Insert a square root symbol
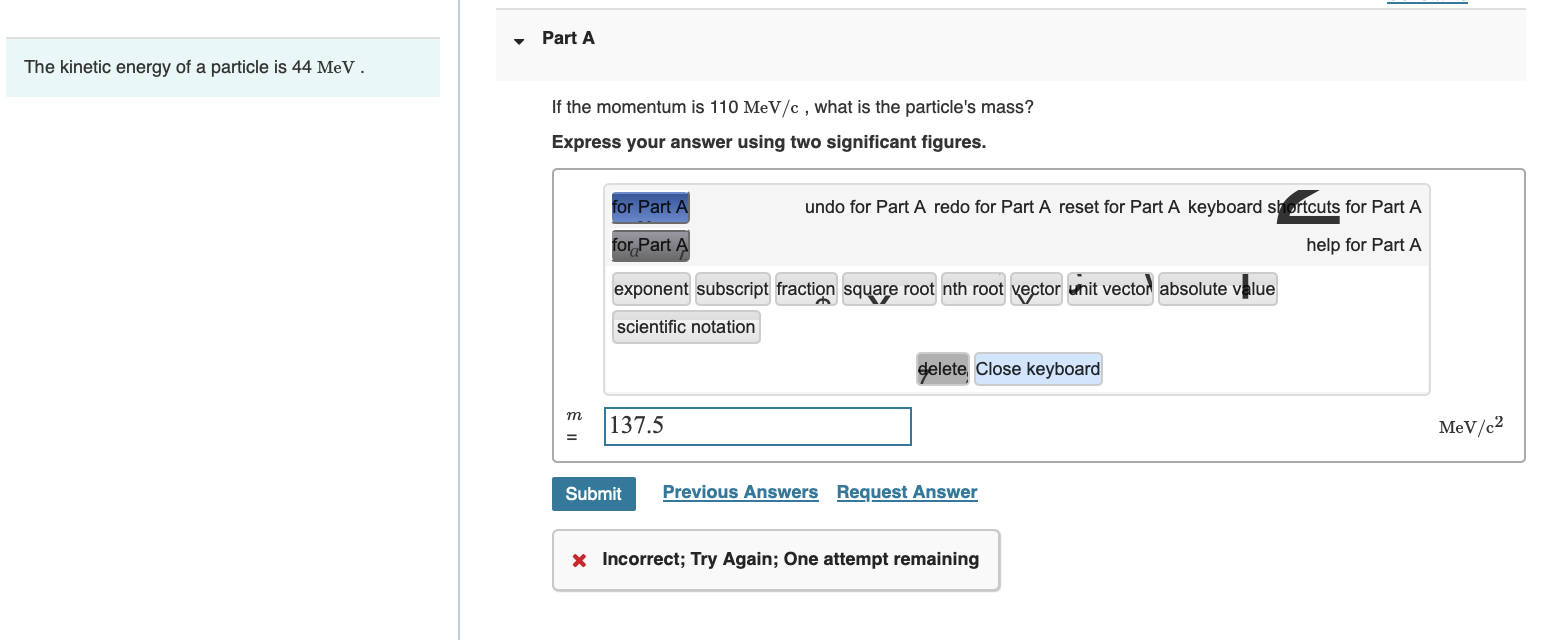This screenshot has height=640, width=1556. point(888,289)
